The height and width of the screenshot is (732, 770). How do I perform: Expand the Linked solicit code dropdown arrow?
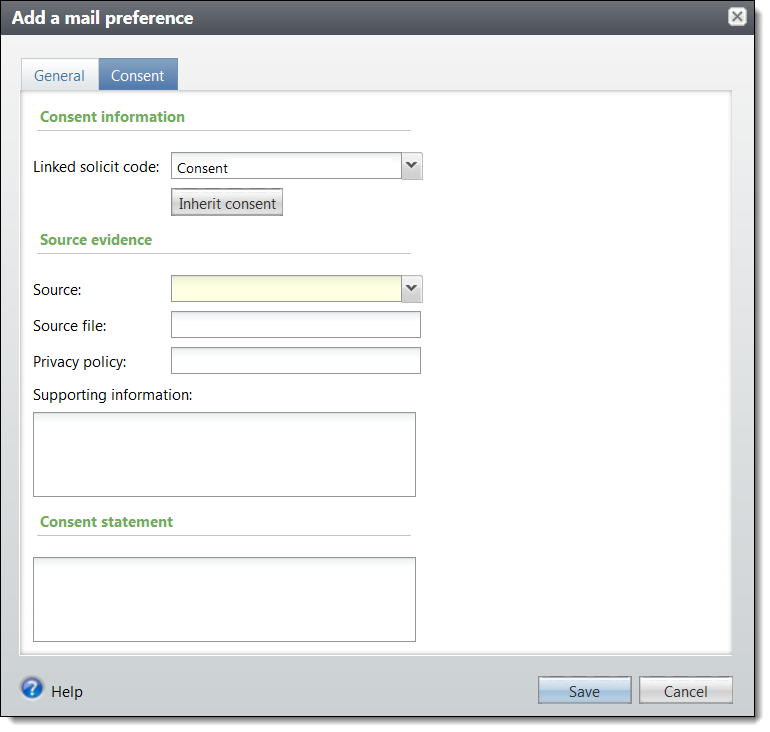(412, 166)
